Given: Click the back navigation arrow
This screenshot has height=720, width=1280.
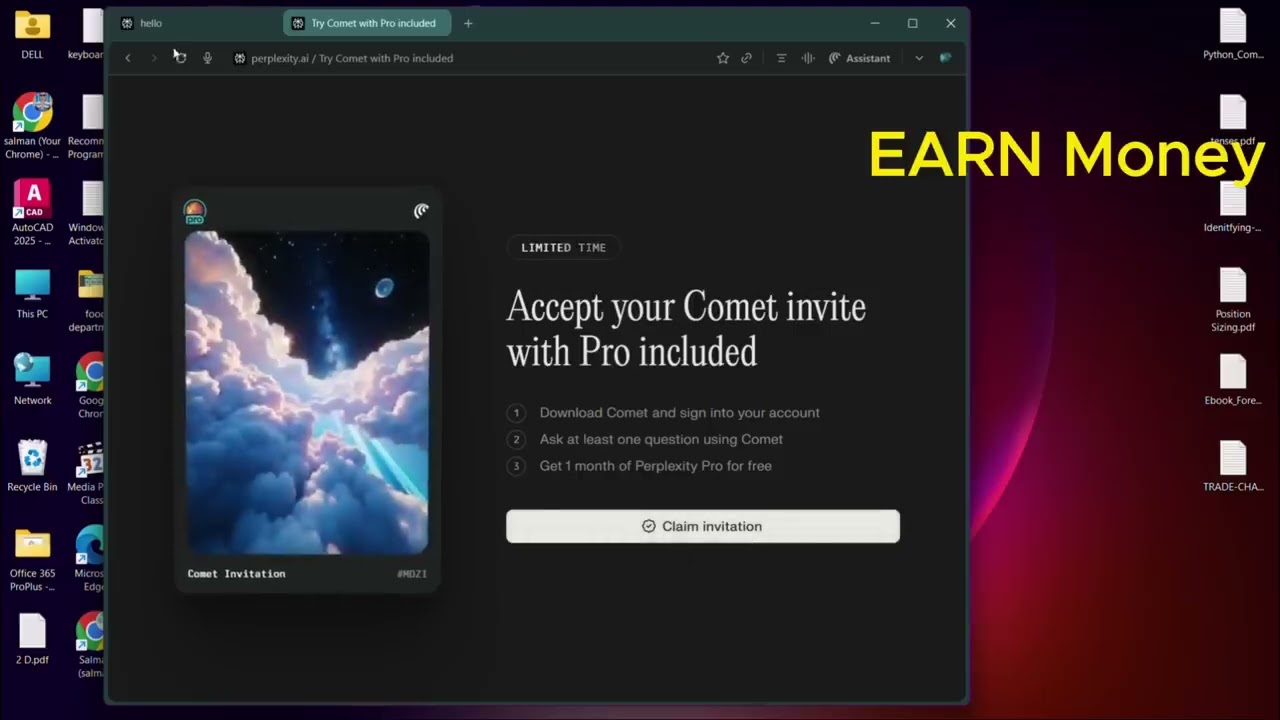Looking at the screenshot, I should pyautogui.click(x=128, y=58).
